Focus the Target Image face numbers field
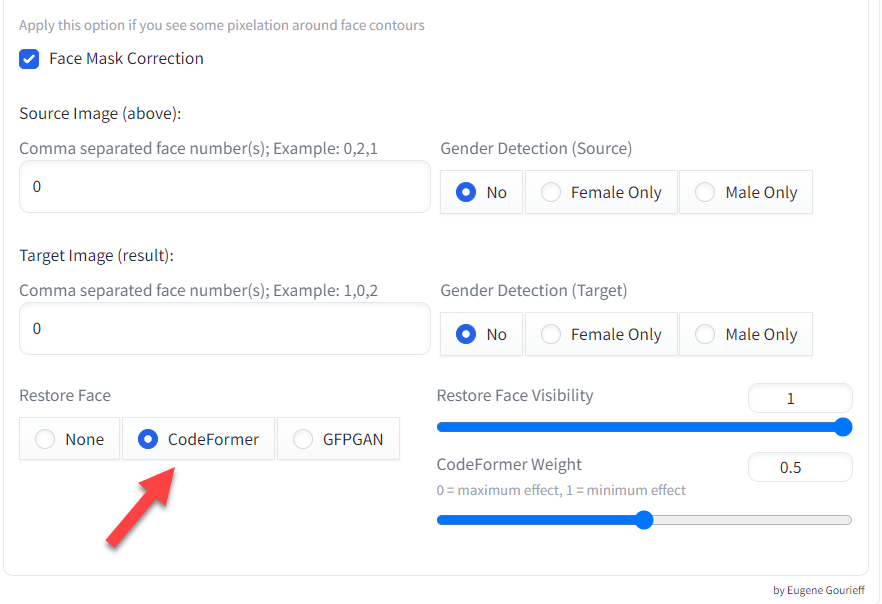Viewport: 882px width, 604px height. coord(224,329)
